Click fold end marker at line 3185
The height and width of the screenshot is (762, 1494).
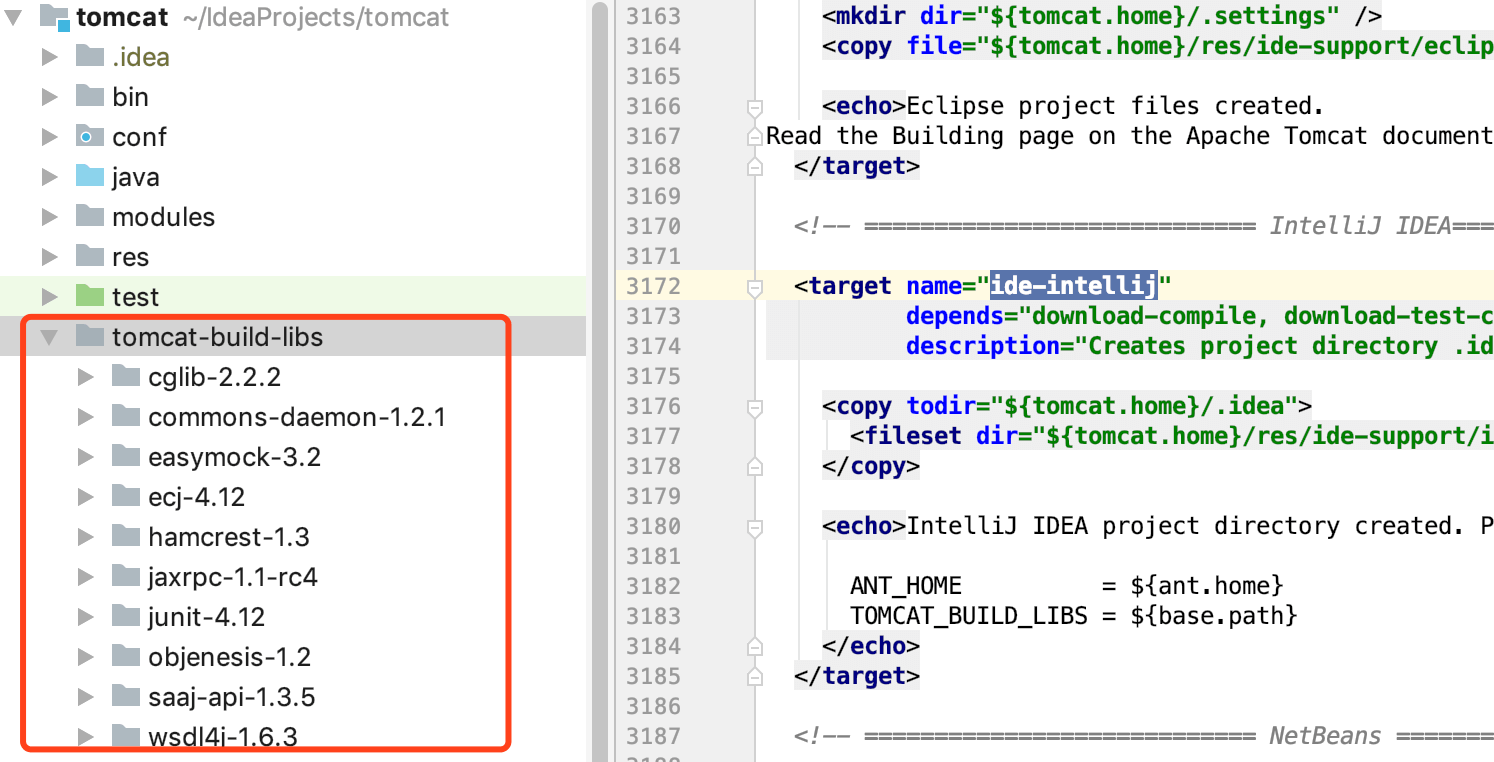coord(755,676)
